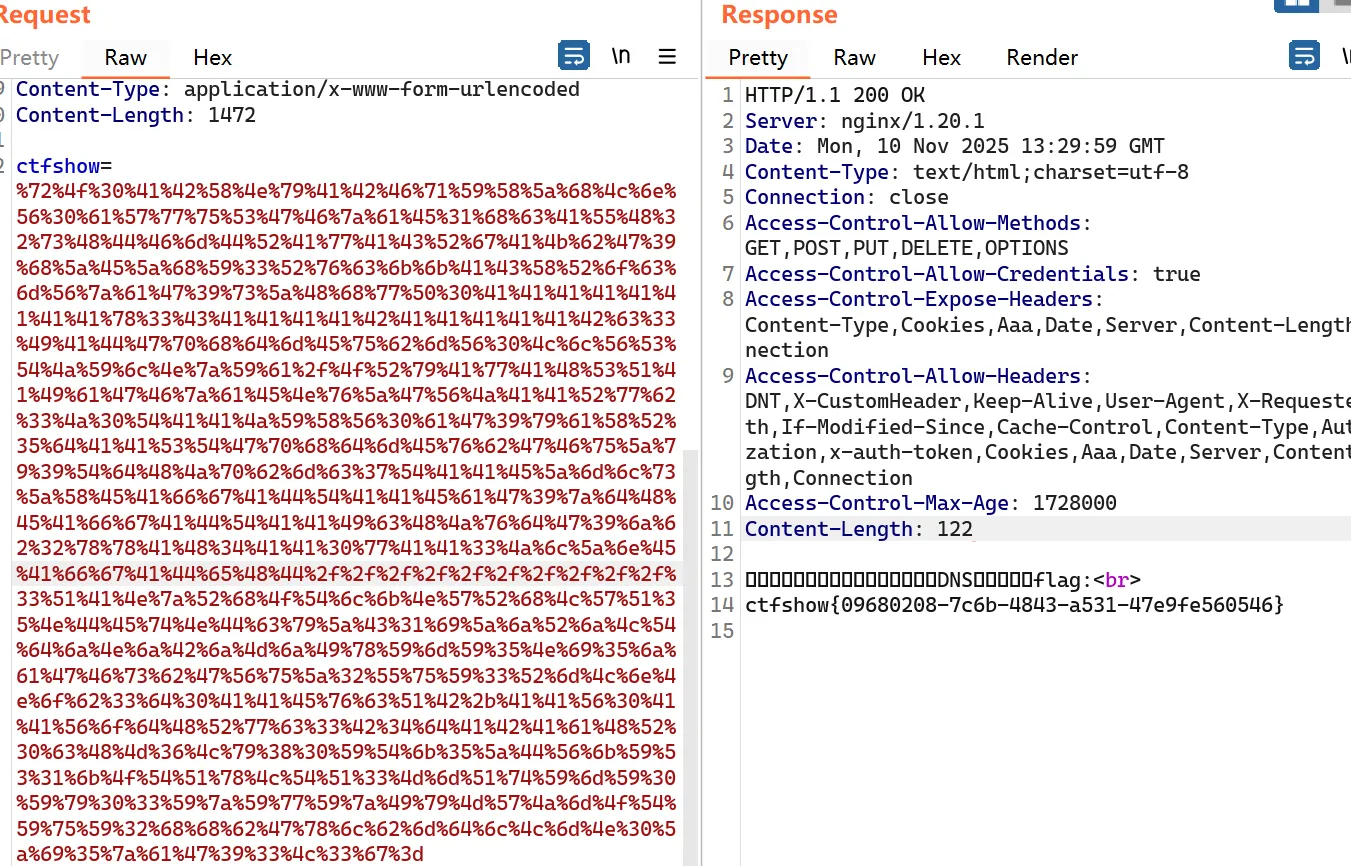Open the Hex tab in Response panel
Screen dimensions: 1351x866
(941, 57)
